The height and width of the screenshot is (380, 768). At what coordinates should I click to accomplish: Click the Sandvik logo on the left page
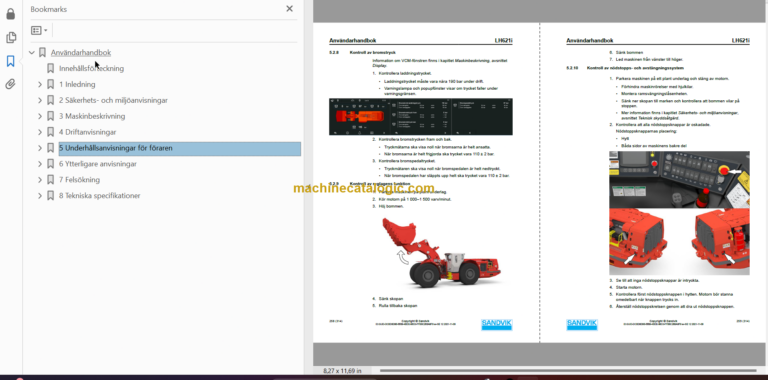click(497, 324)
